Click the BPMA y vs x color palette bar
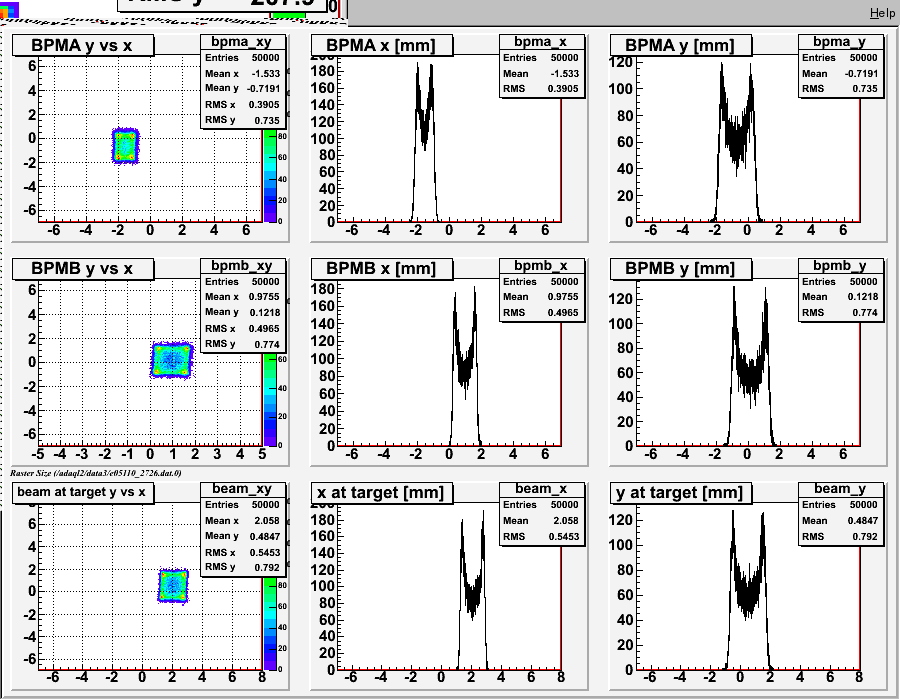The width and height of the screenshot is (900, 700). (270, 176)
